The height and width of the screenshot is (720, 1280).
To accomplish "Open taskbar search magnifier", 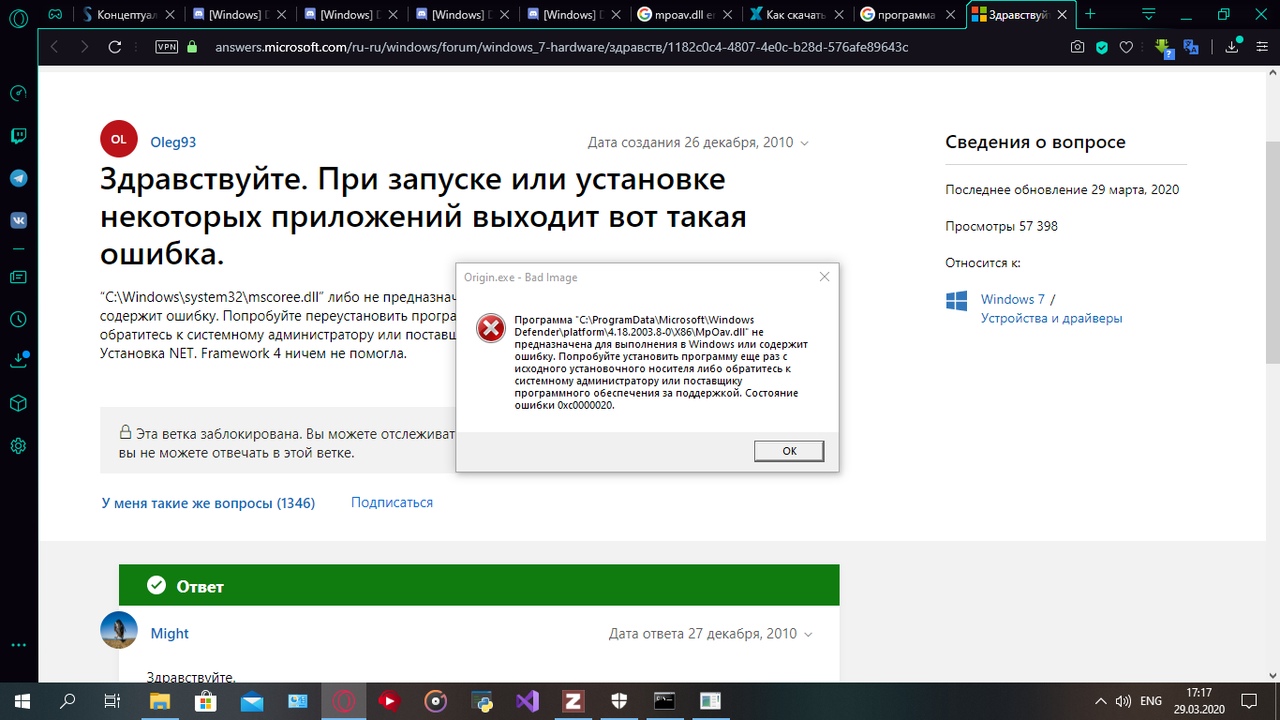I will point(68,701).
